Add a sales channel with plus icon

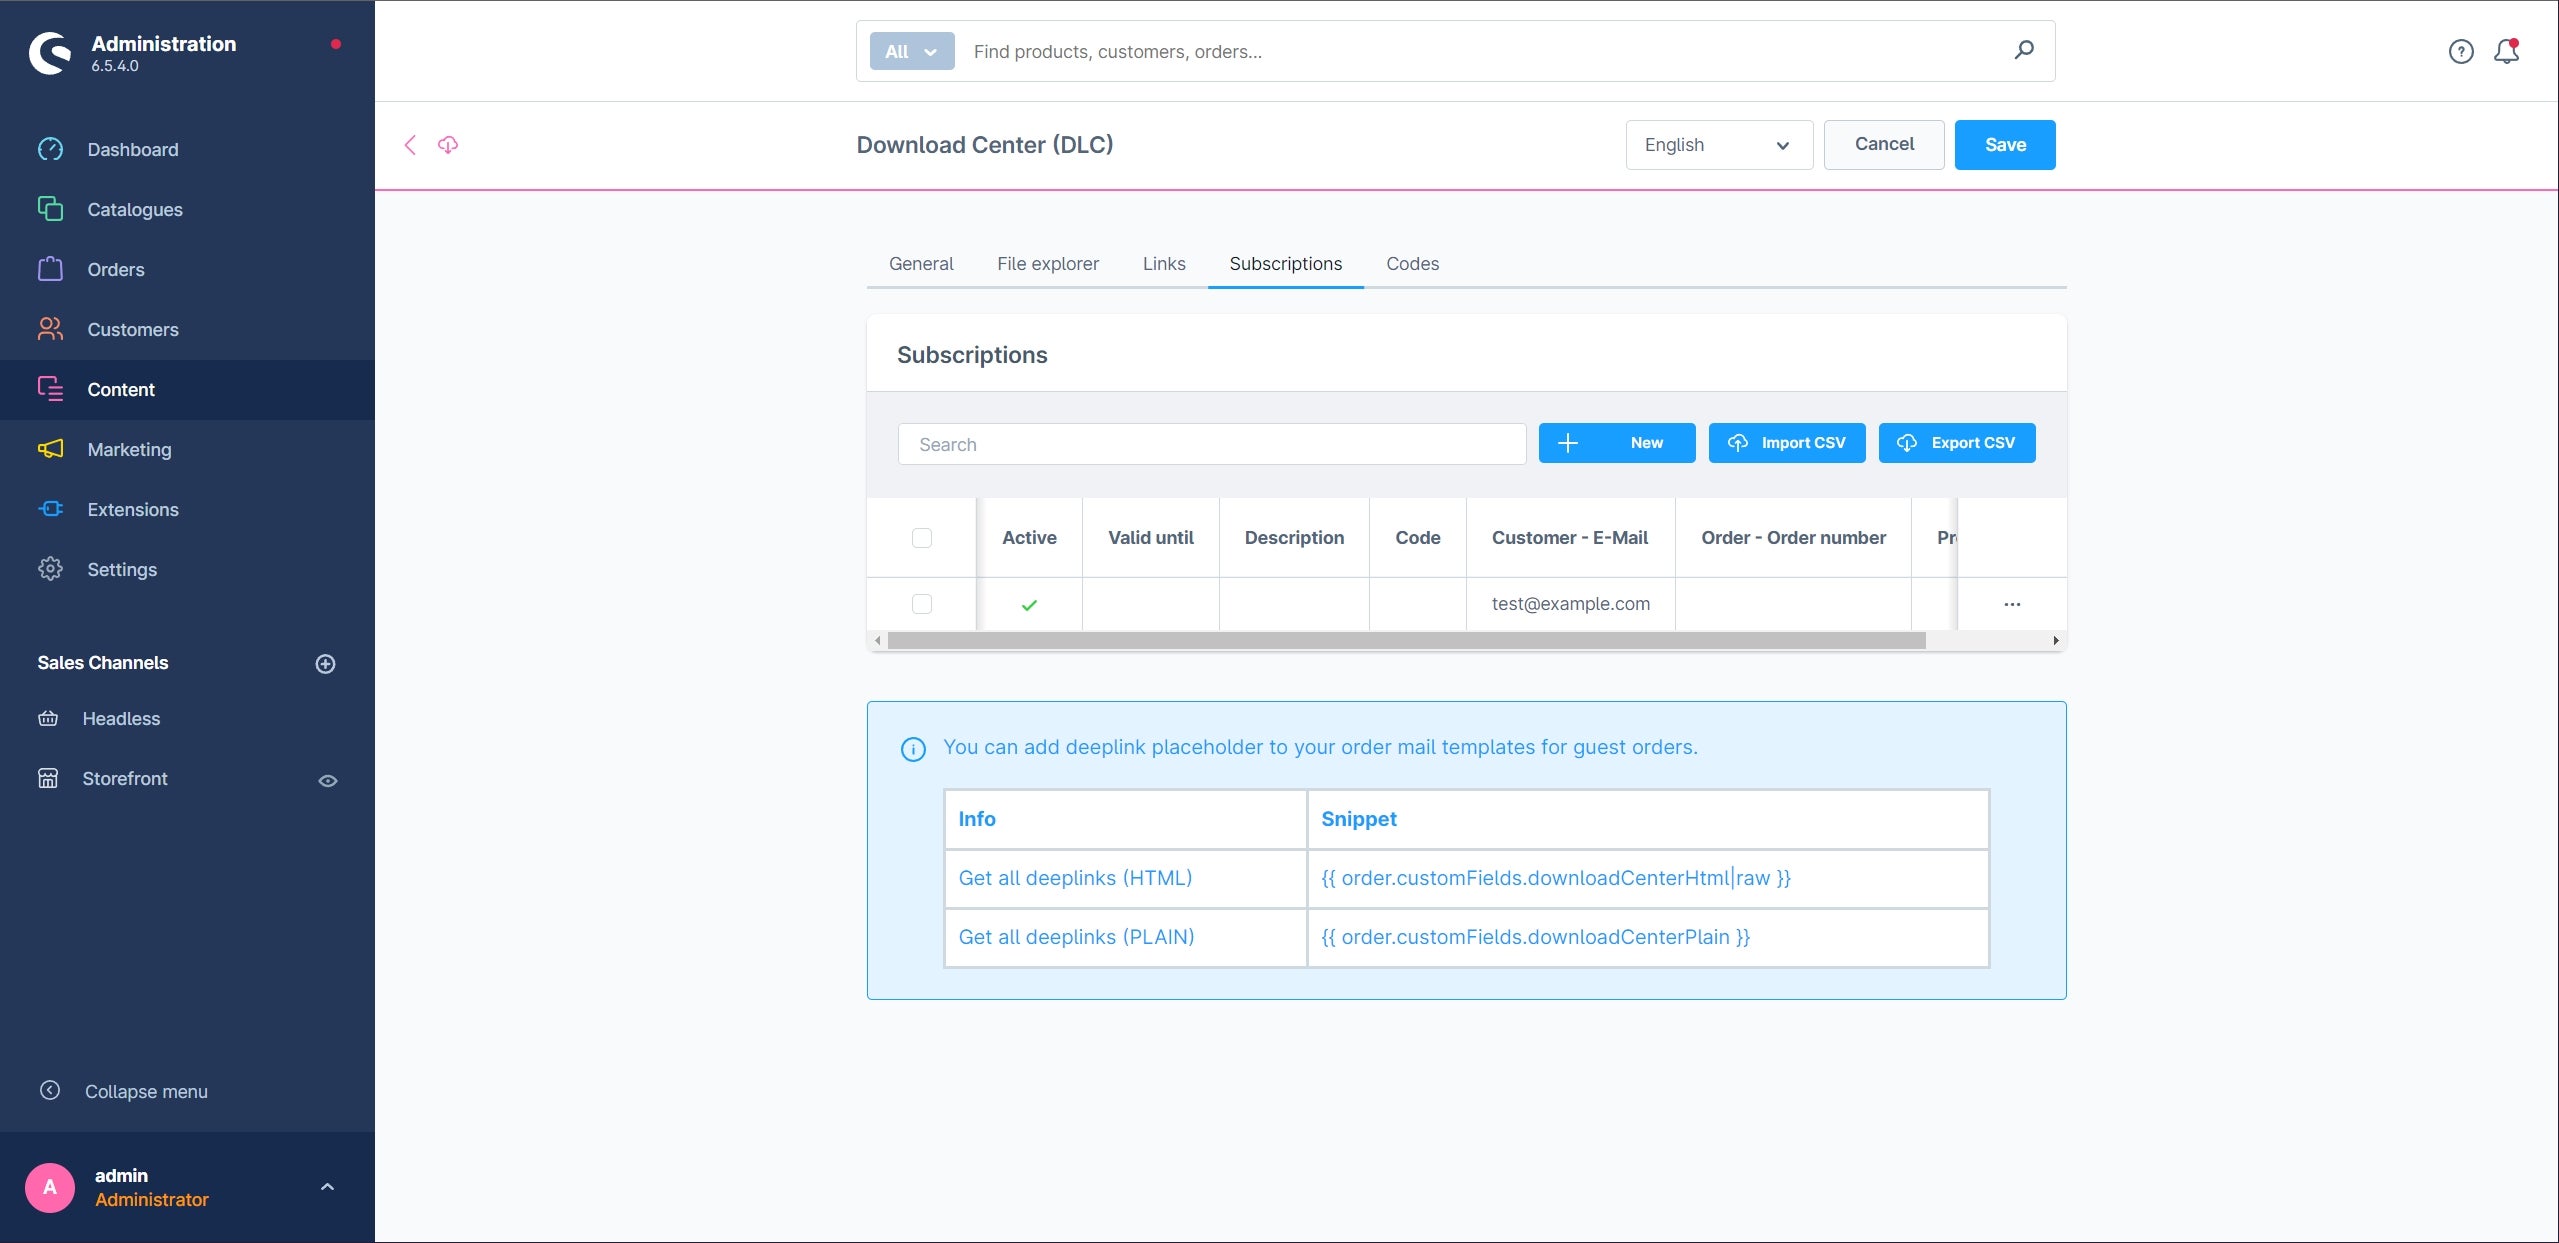coord(325,663)
